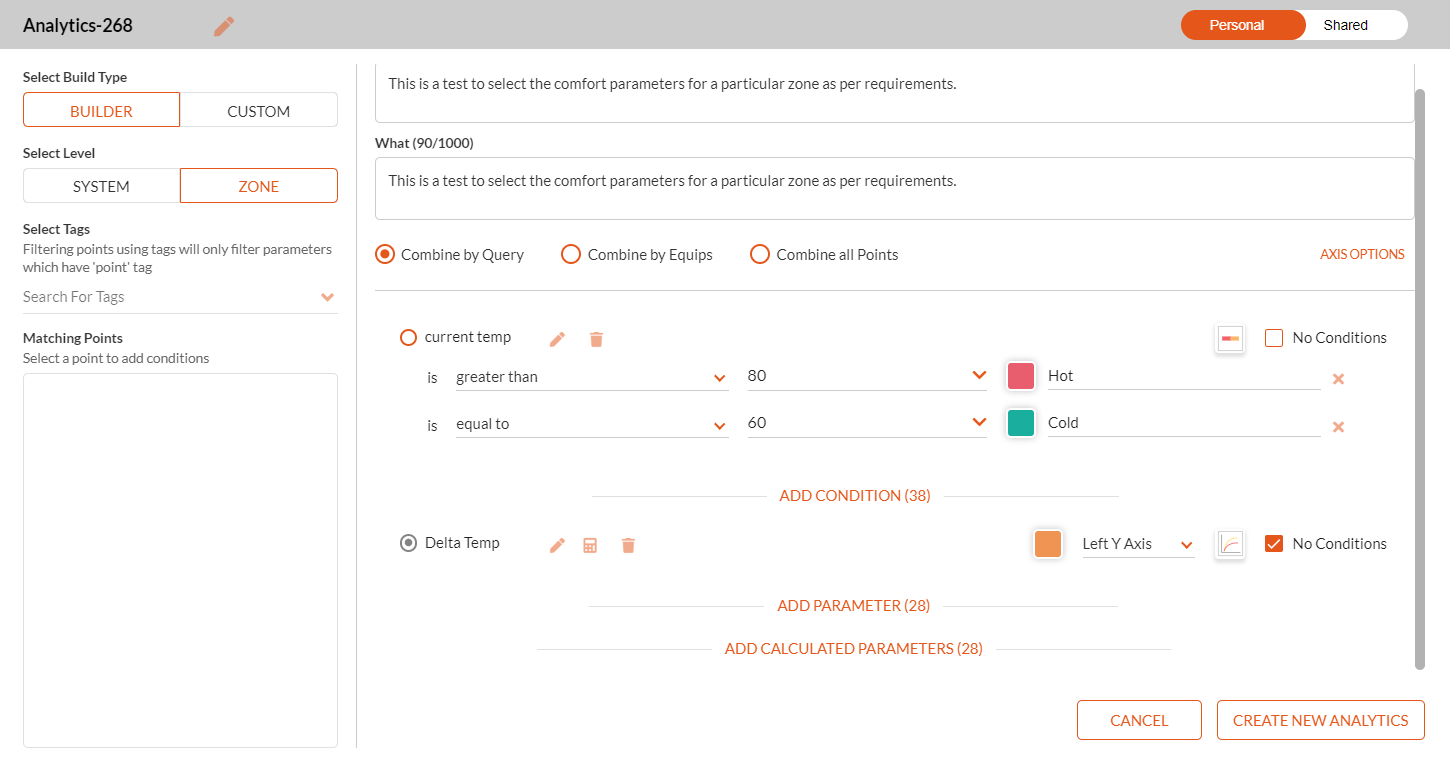1450x769 pixels.
Task: Uncheck No Conditions for Delta Temp
Action: point(1274,544)
